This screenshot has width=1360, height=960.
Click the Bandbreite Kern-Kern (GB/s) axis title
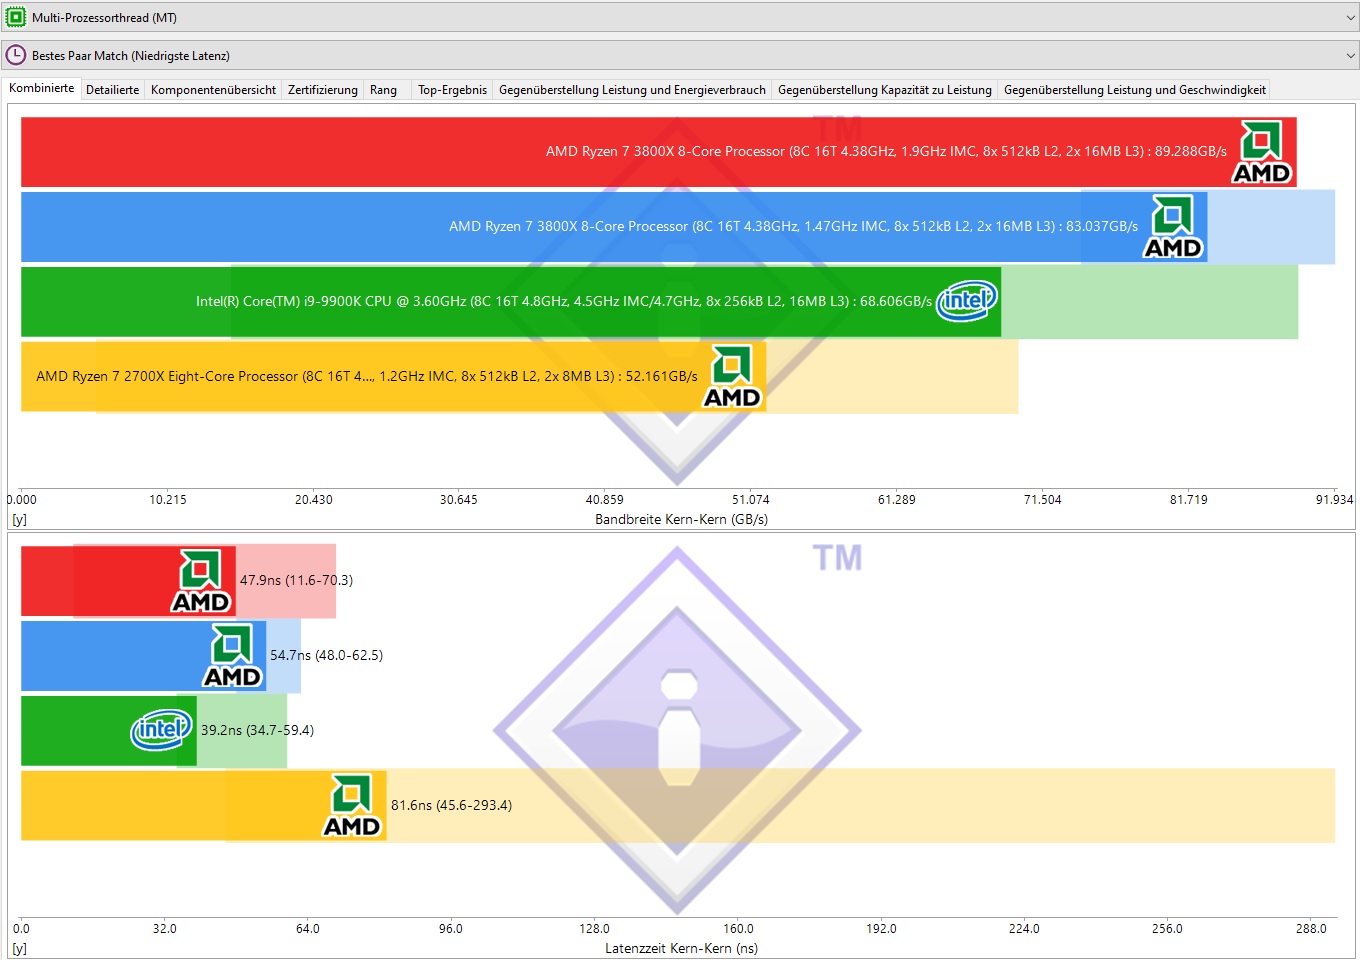[x=681, y=519]
